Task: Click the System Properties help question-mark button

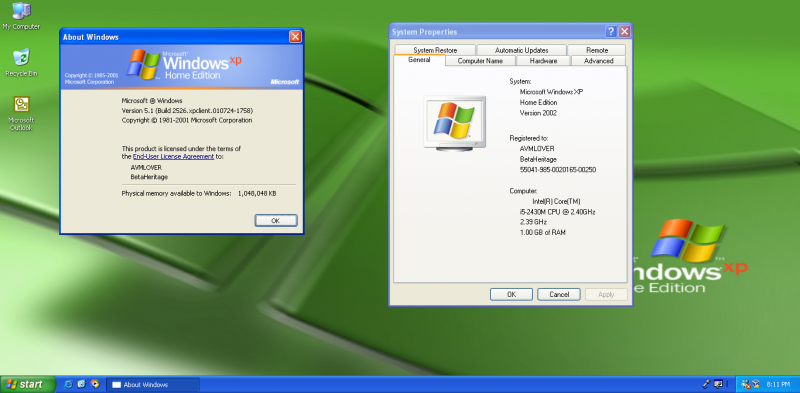Action: pos(611,32)
